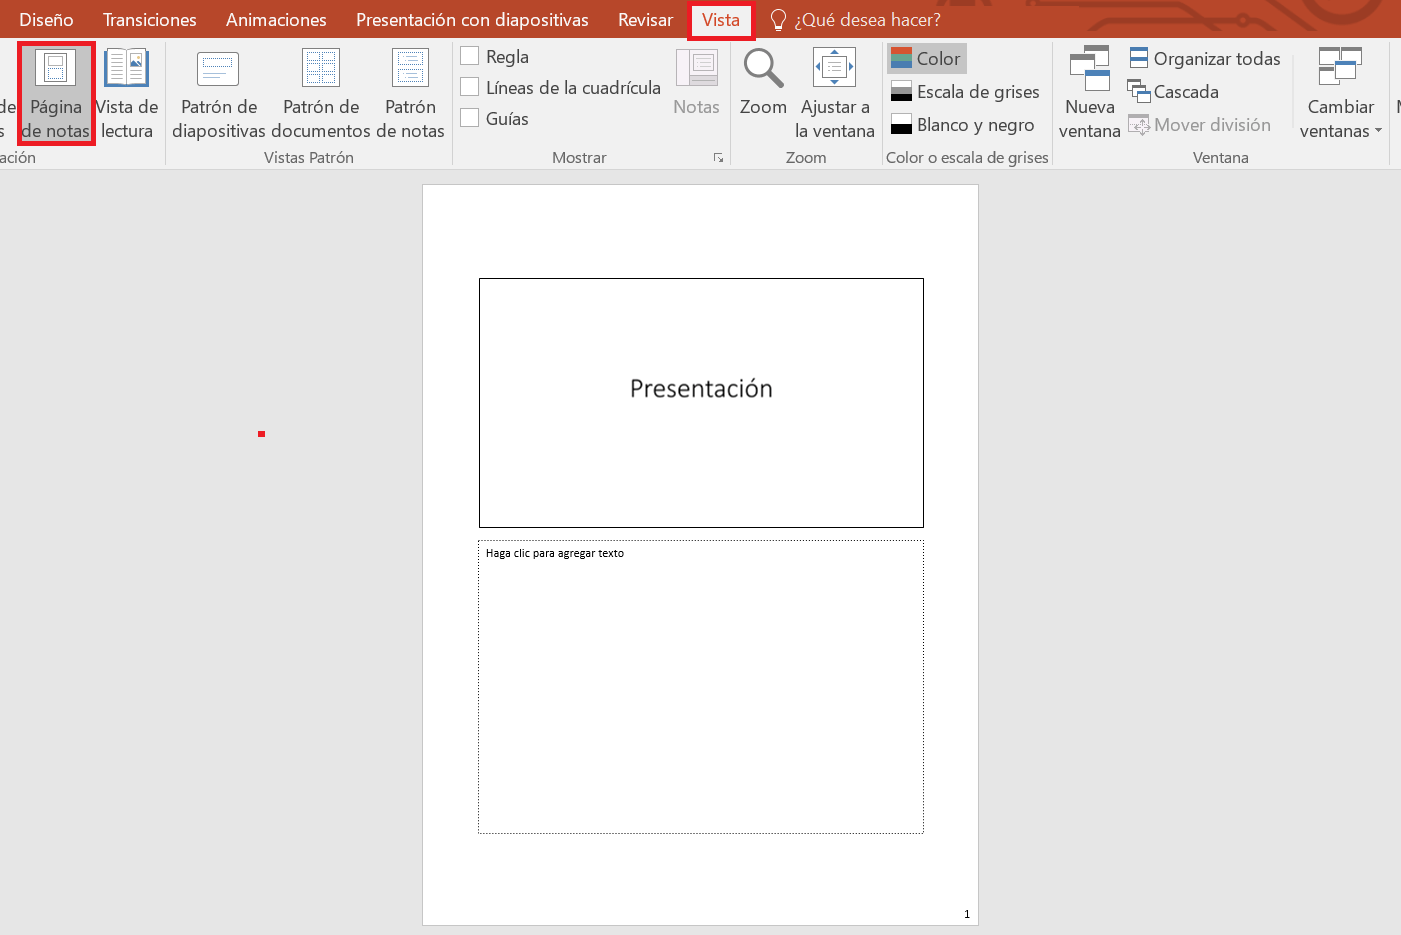This screenshot has width=1401, height=935.
Task: Switch to the Transiciones tab
Action: pyautogui.click(x=149, y=20)
